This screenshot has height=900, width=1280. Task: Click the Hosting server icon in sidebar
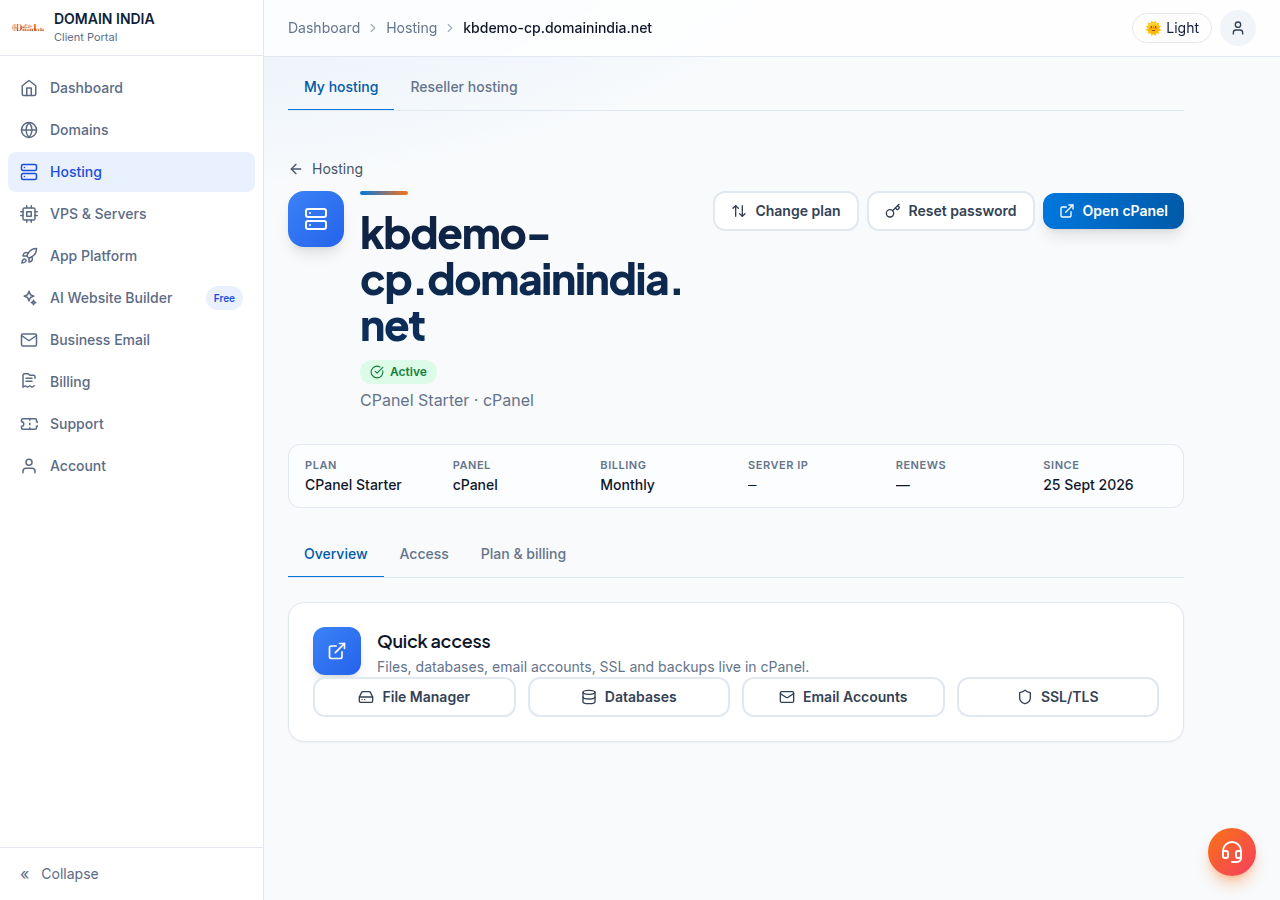(x=29, y=172)
